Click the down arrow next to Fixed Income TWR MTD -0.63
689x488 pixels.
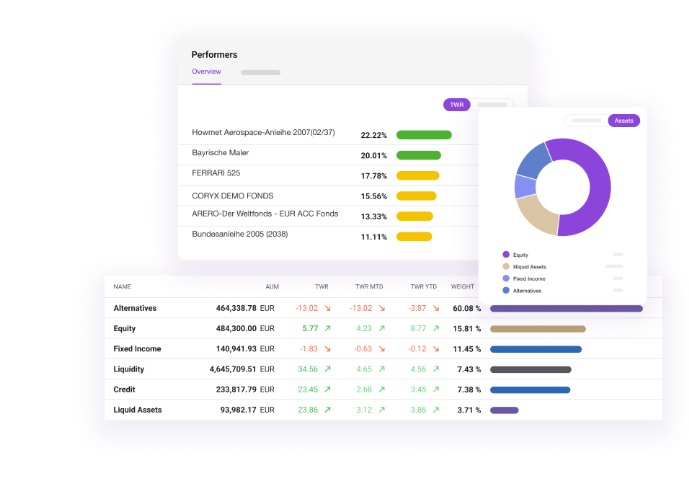[x=382, y=349]
